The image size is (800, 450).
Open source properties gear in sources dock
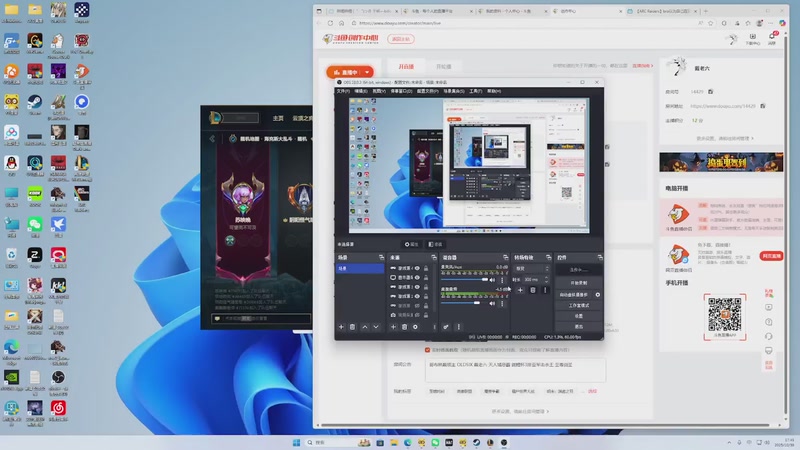click(415, 327)
